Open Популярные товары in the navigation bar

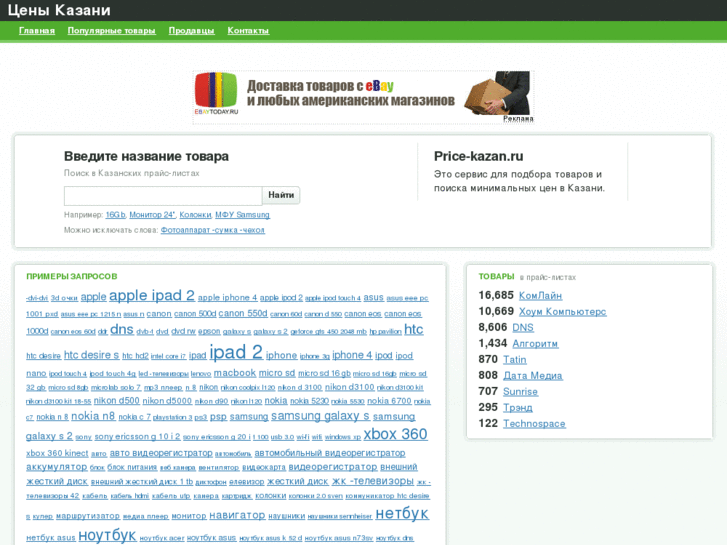(111, 31)
